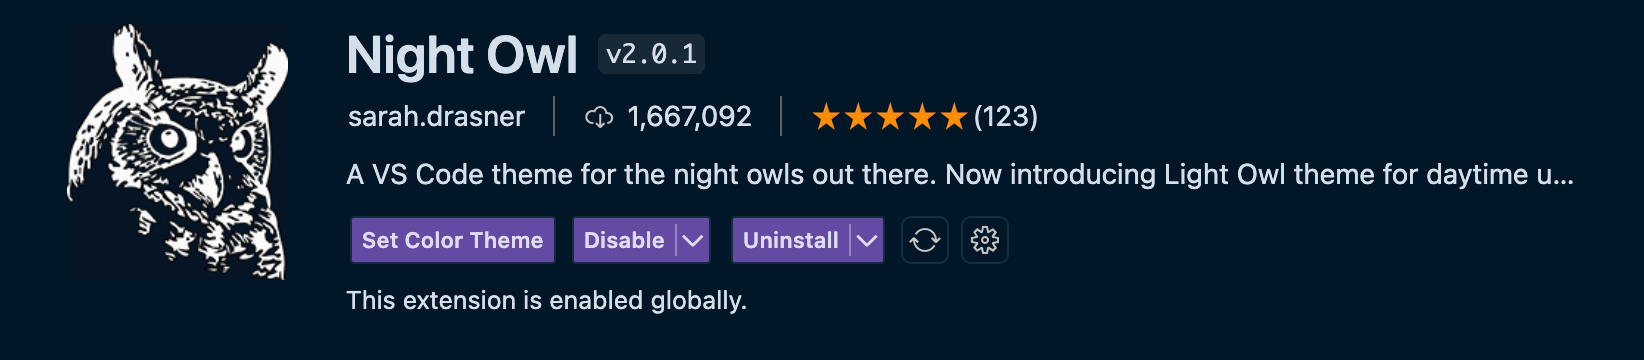This screenshot has height=360, width=1644.
Task: Disable the Night Owl extension
Action: [x=624, y=240]
